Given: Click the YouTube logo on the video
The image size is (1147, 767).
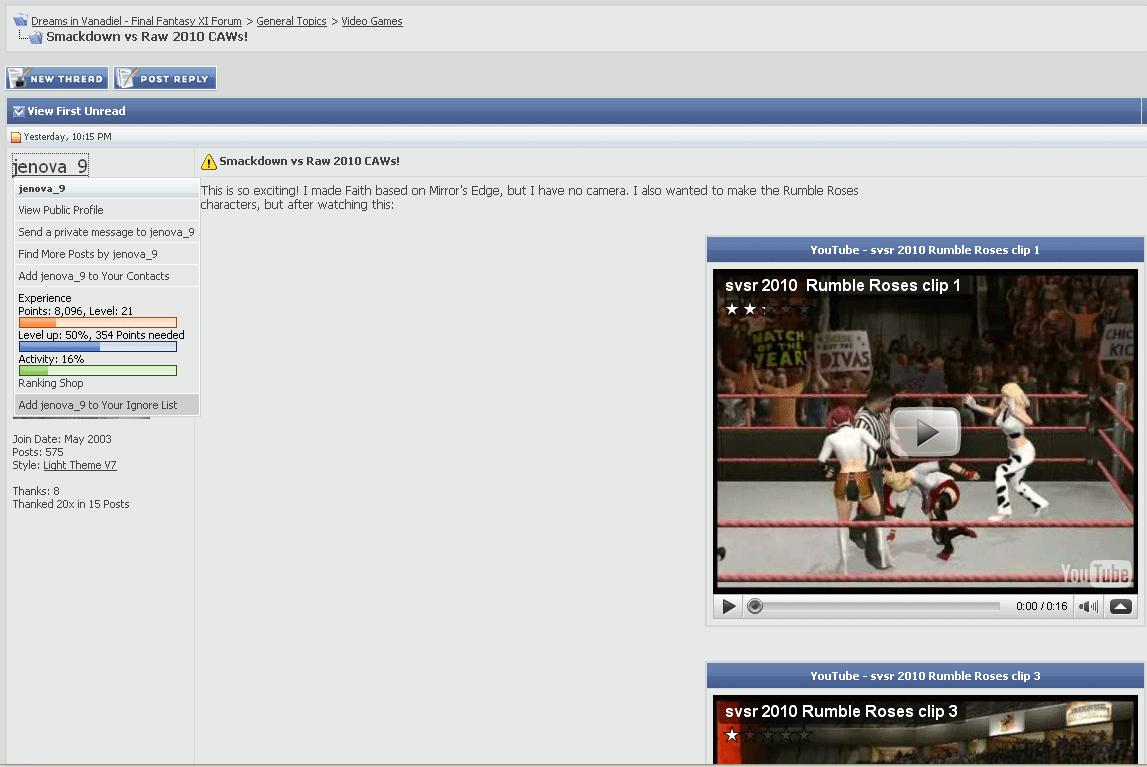Looking at the screenshot, I should pyautogui.click(x=1096, y=573).
